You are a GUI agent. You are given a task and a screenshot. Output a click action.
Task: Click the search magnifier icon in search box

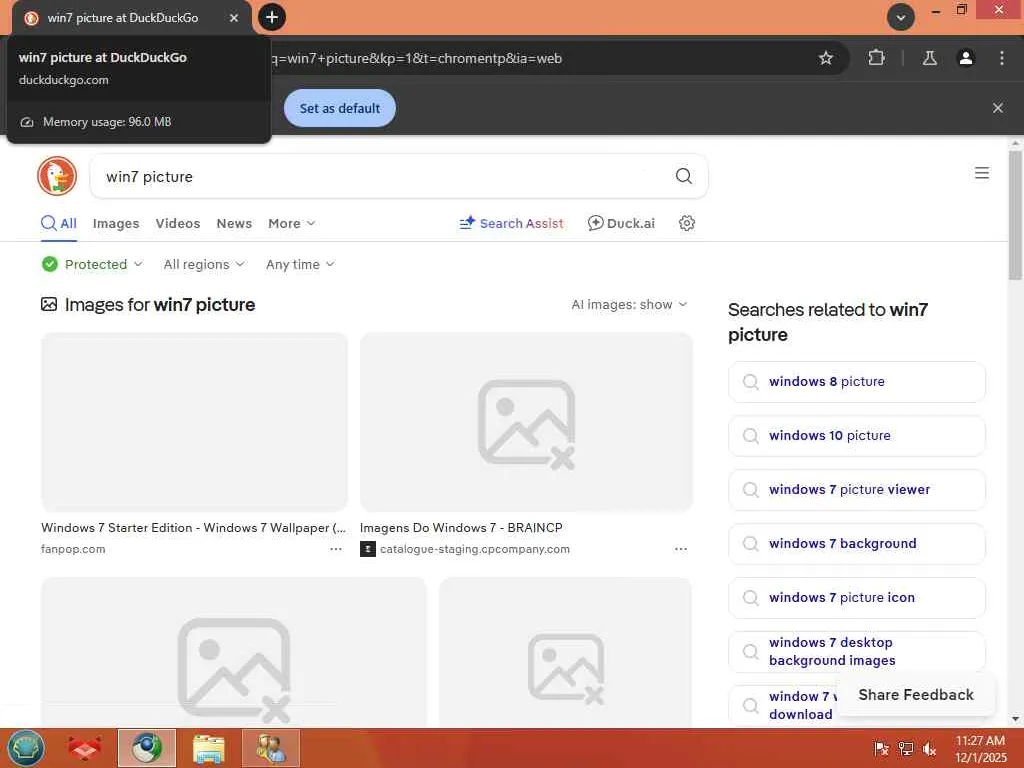coord(684,176)
